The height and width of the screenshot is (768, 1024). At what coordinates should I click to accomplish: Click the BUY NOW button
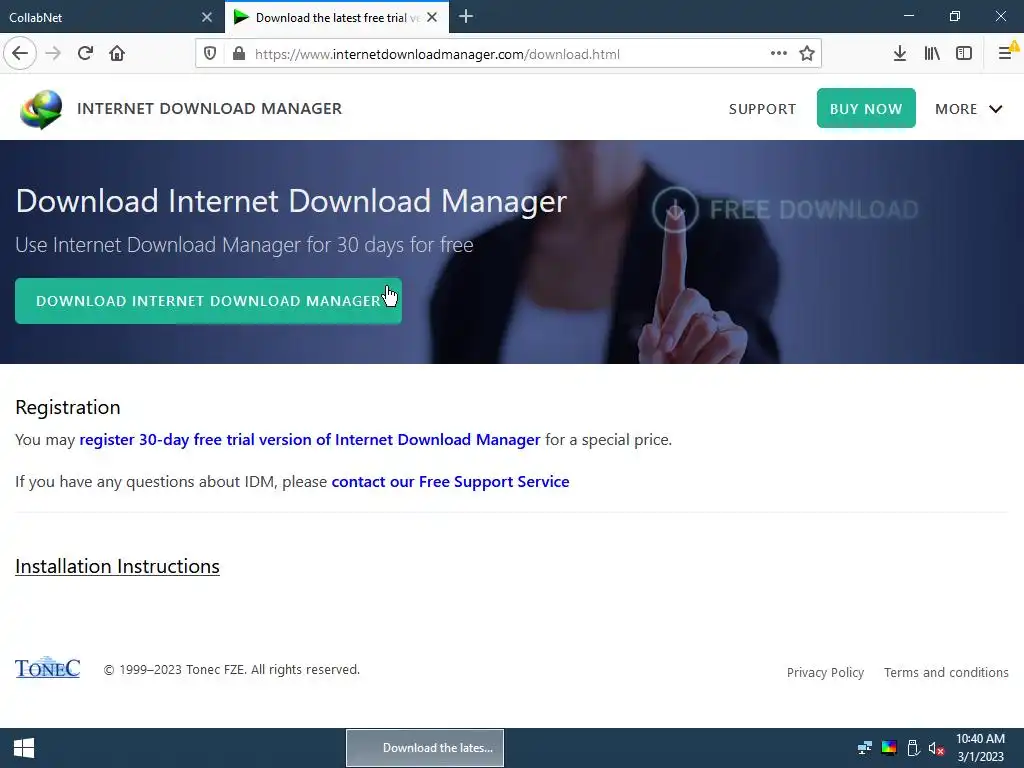point(866,108)
